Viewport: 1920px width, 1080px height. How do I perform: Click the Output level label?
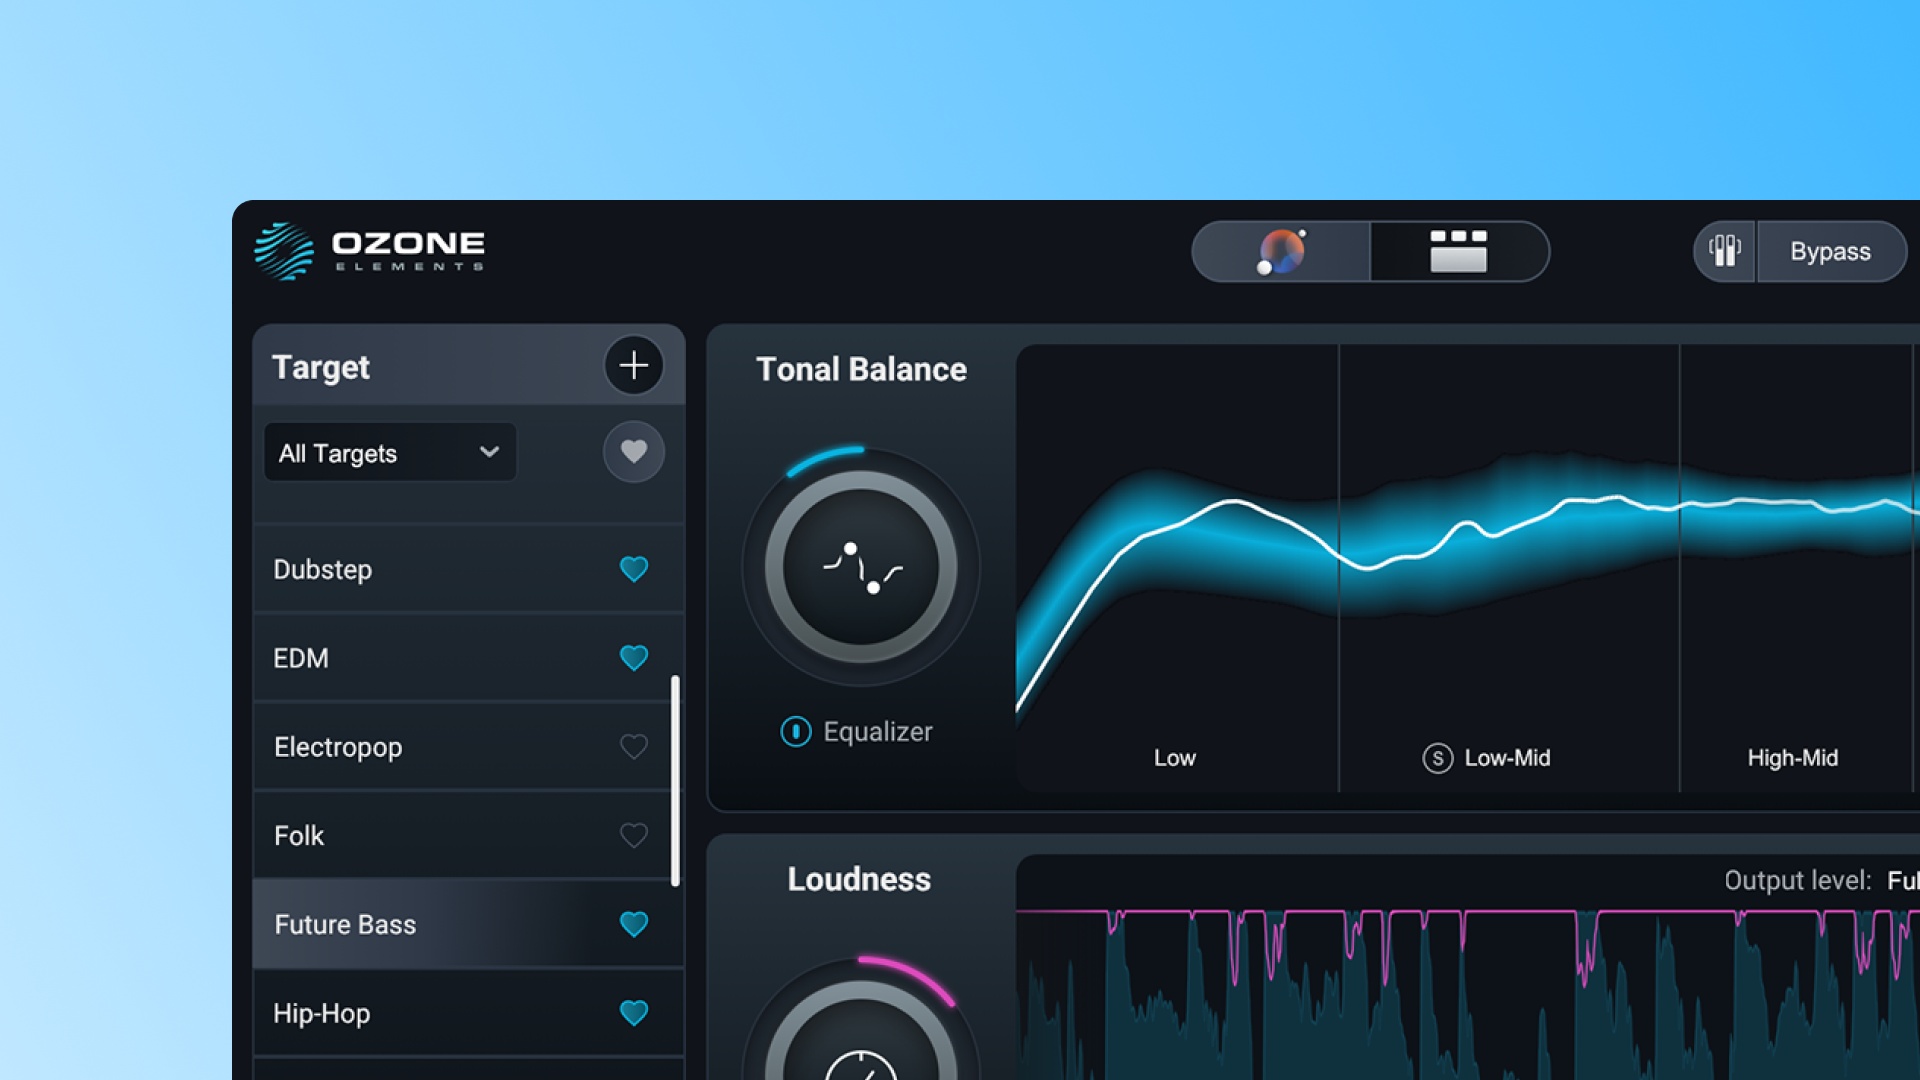pyautogui.click(x=1797, y=880)
